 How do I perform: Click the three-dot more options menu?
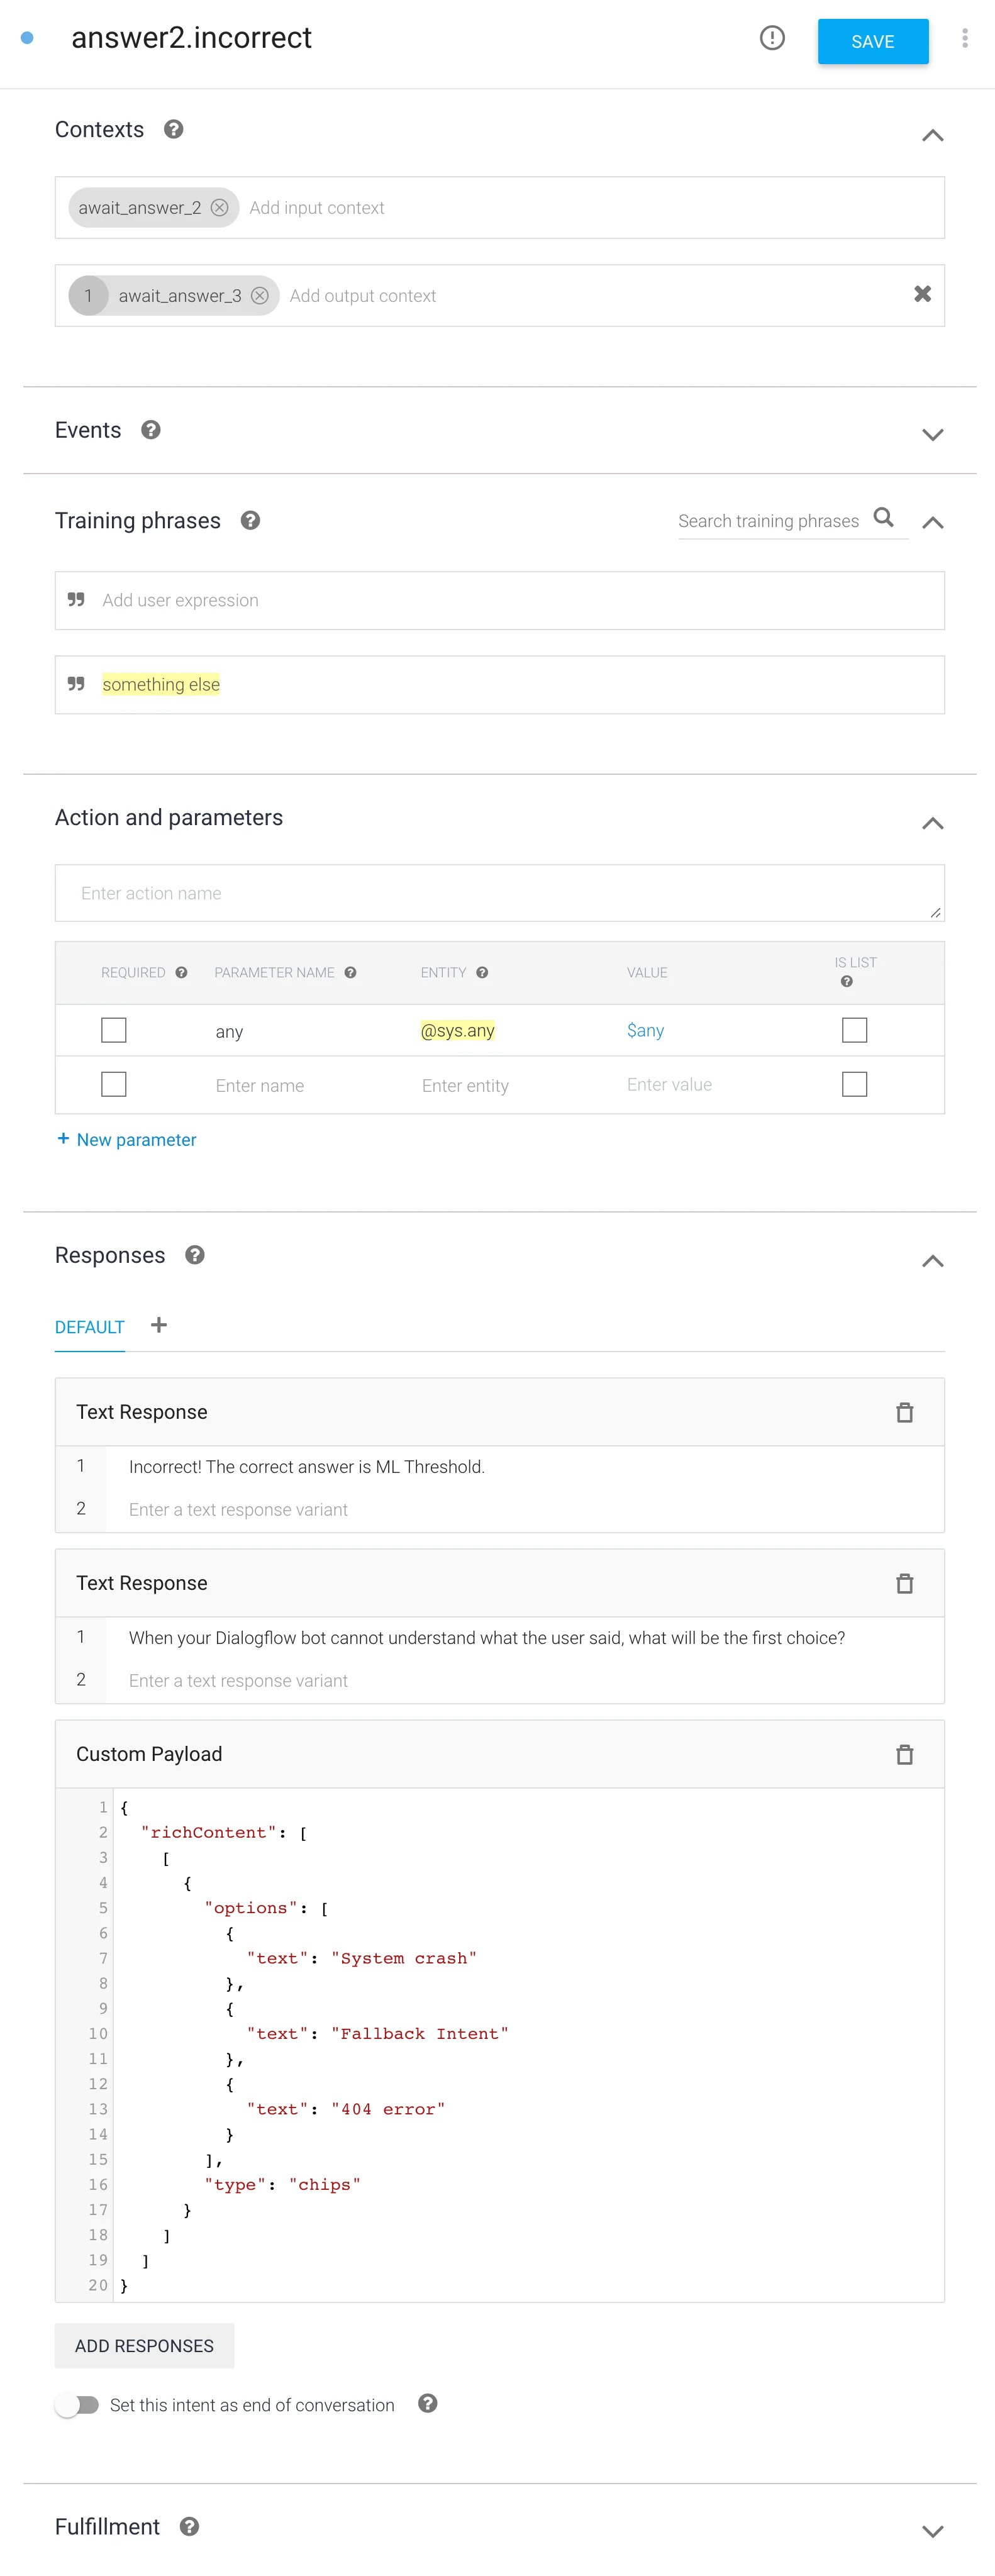(x=964, y=38)
